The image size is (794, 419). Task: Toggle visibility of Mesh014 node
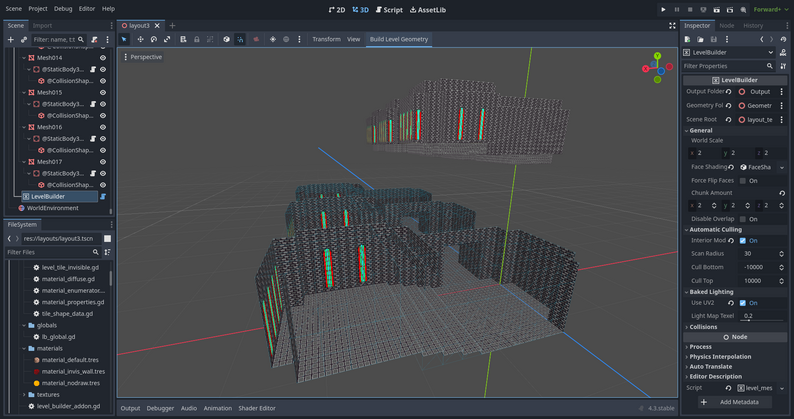(x=103, y=58)
